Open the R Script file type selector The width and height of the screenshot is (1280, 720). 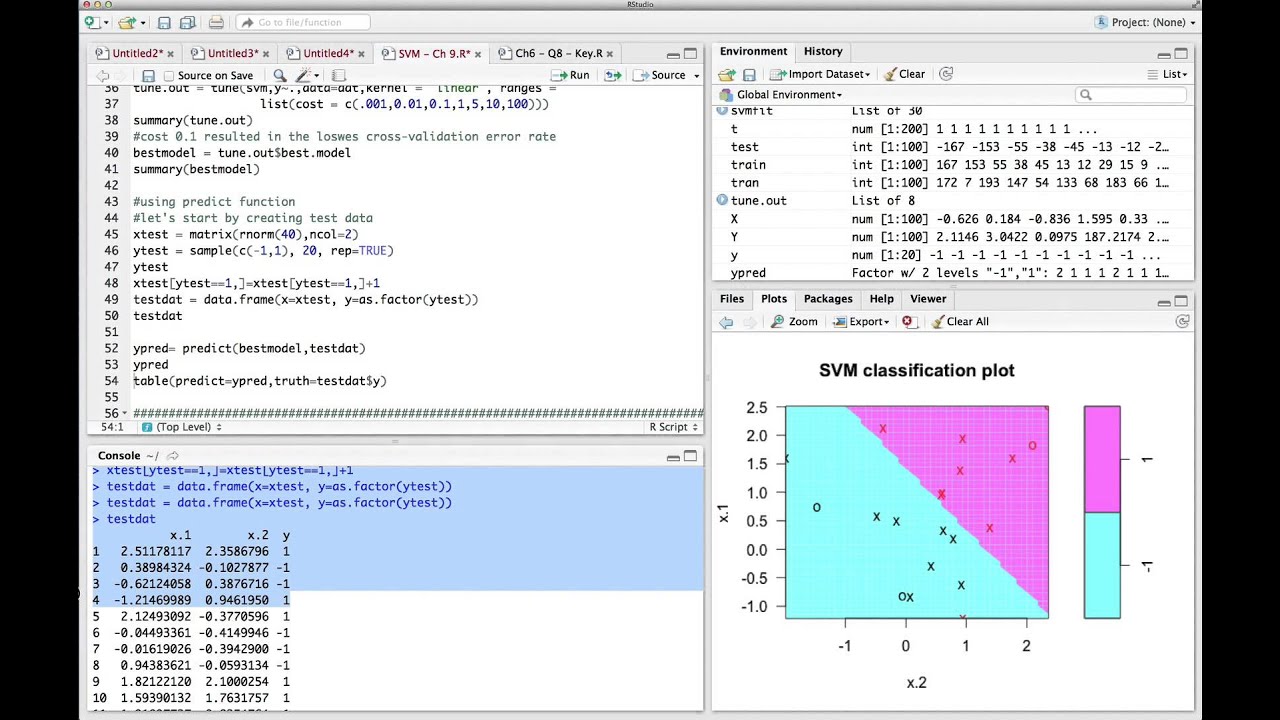[675, 427]
